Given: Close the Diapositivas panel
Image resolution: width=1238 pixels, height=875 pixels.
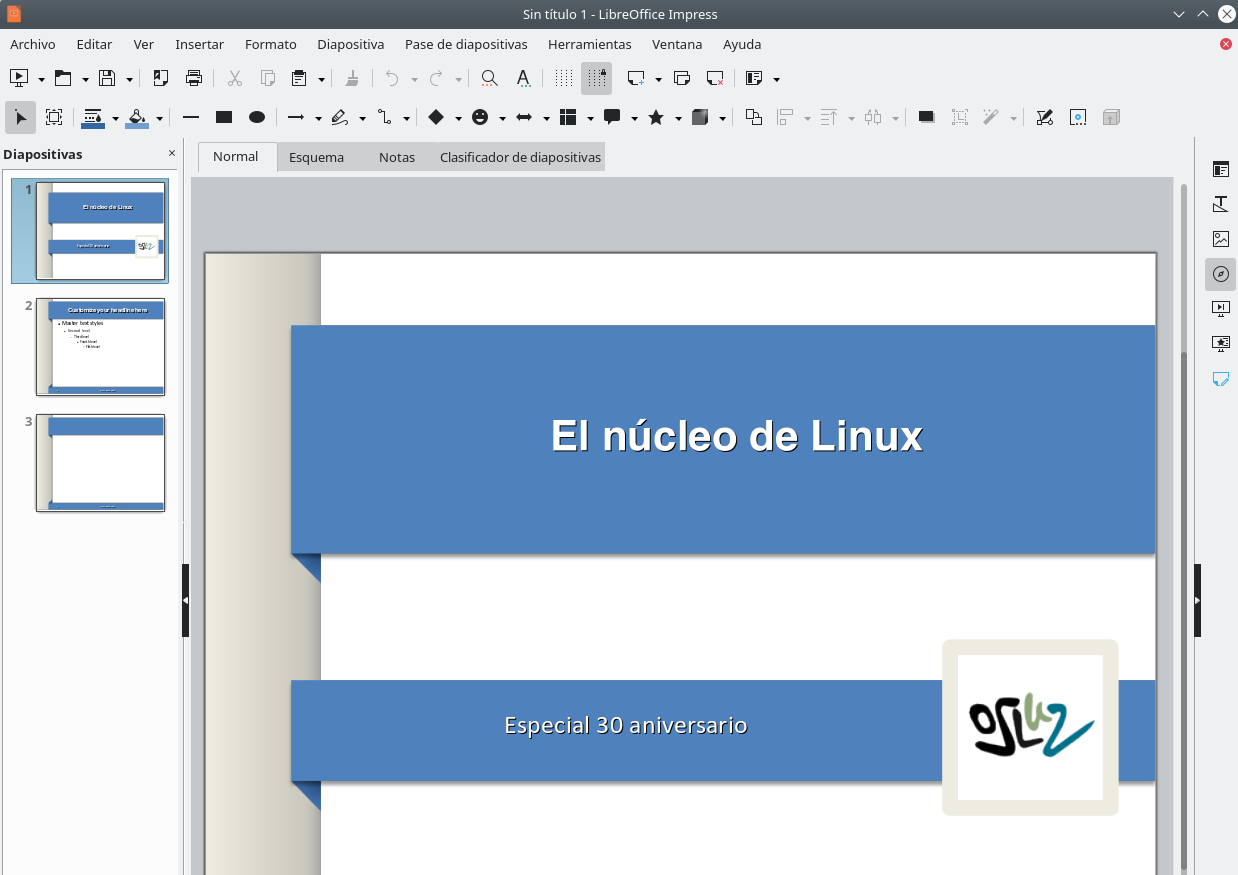Looking at the screenshot, I should 172,153.
